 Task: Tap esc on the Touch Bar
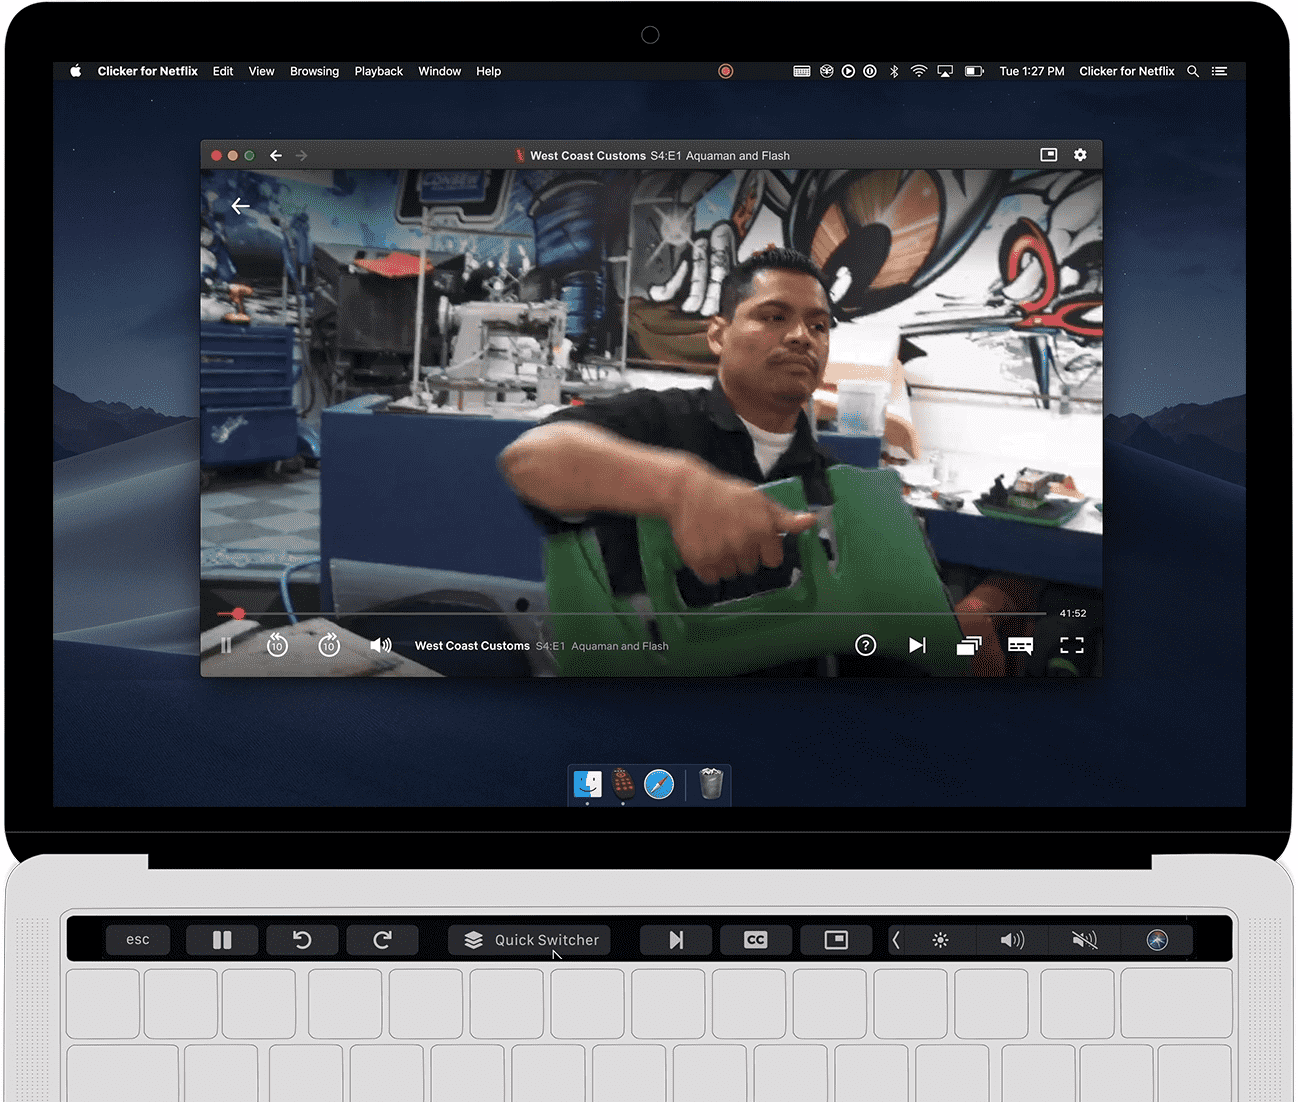tap(138, 940)
